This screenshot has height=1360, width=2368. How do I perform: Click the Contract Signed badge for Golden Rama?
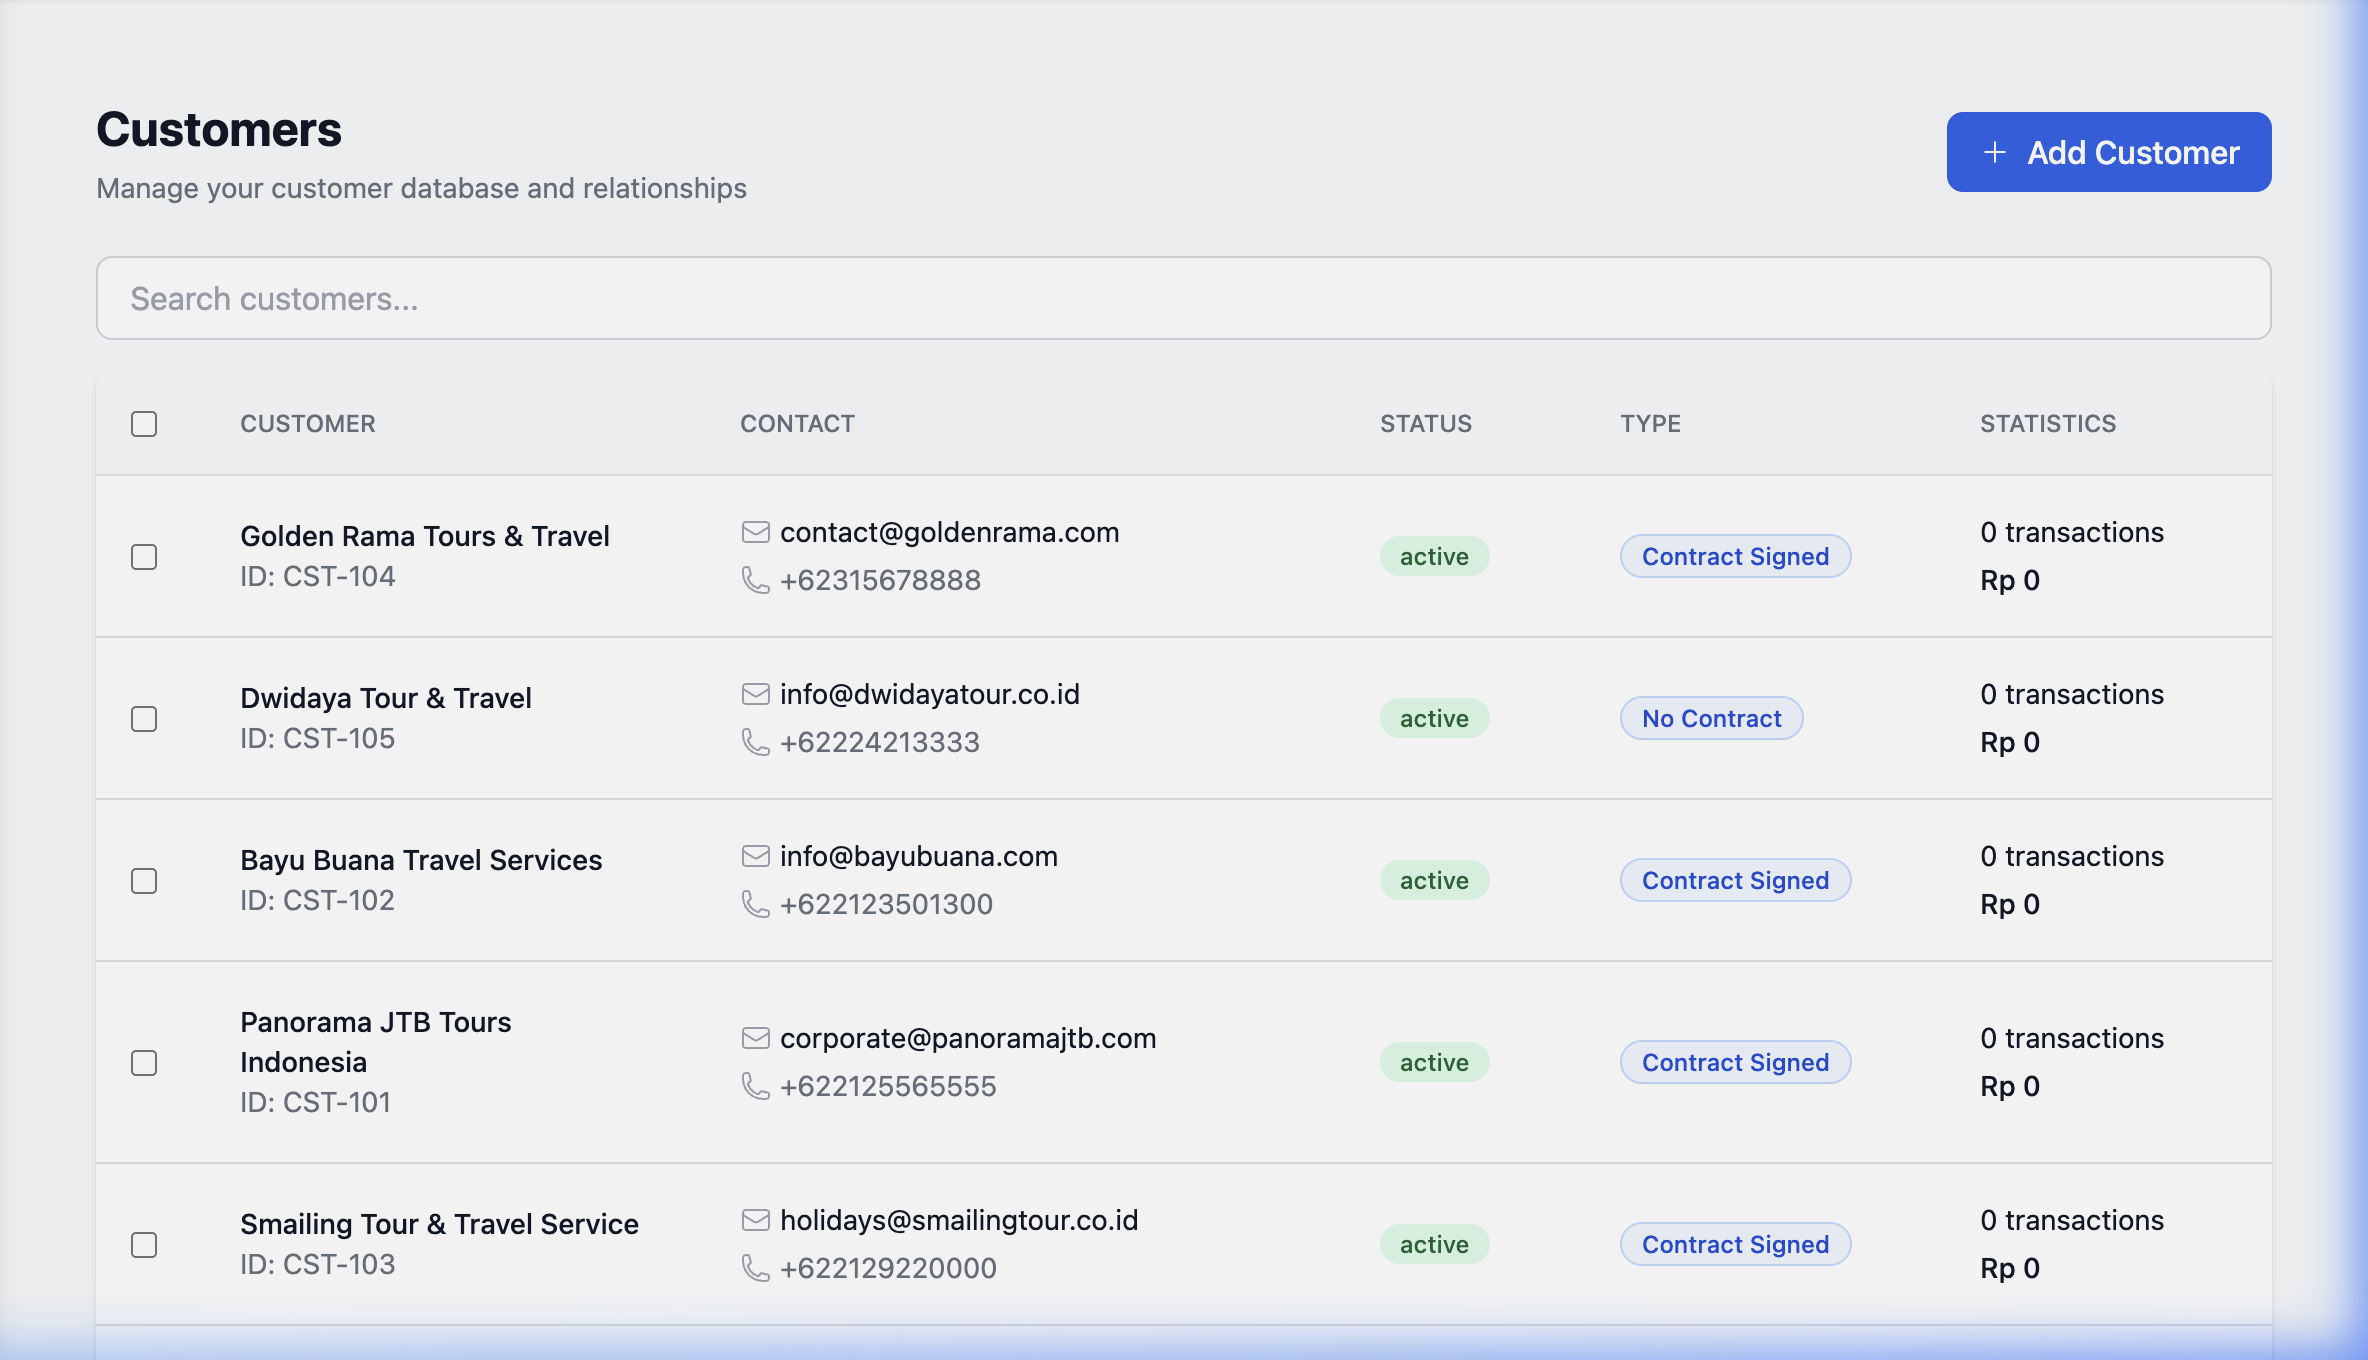(1735, 556)
